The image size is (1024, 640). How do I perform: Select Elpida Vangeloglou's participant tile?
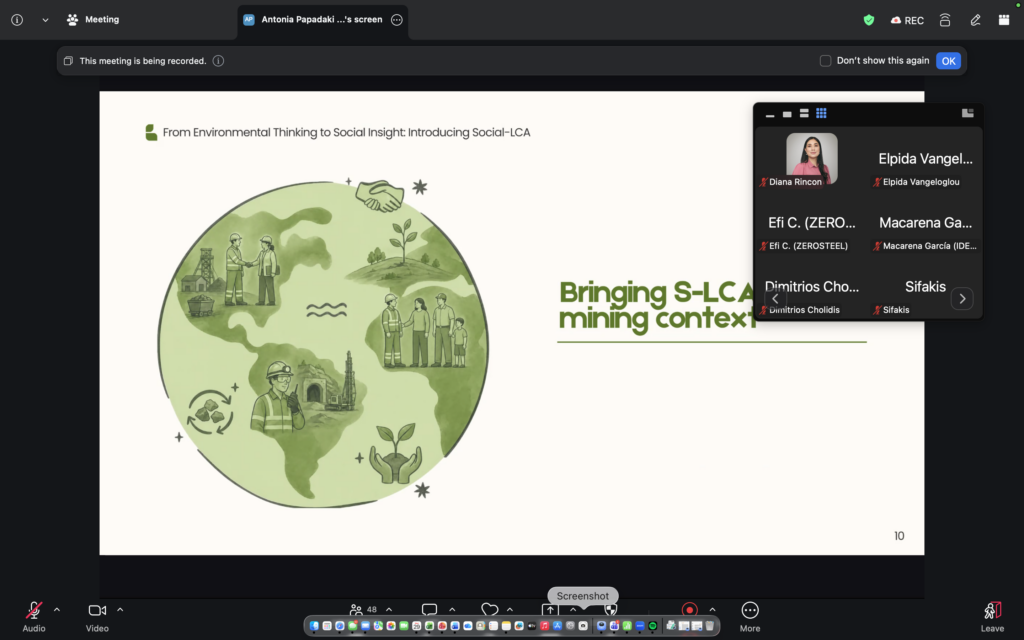click(x=925, y=159)
